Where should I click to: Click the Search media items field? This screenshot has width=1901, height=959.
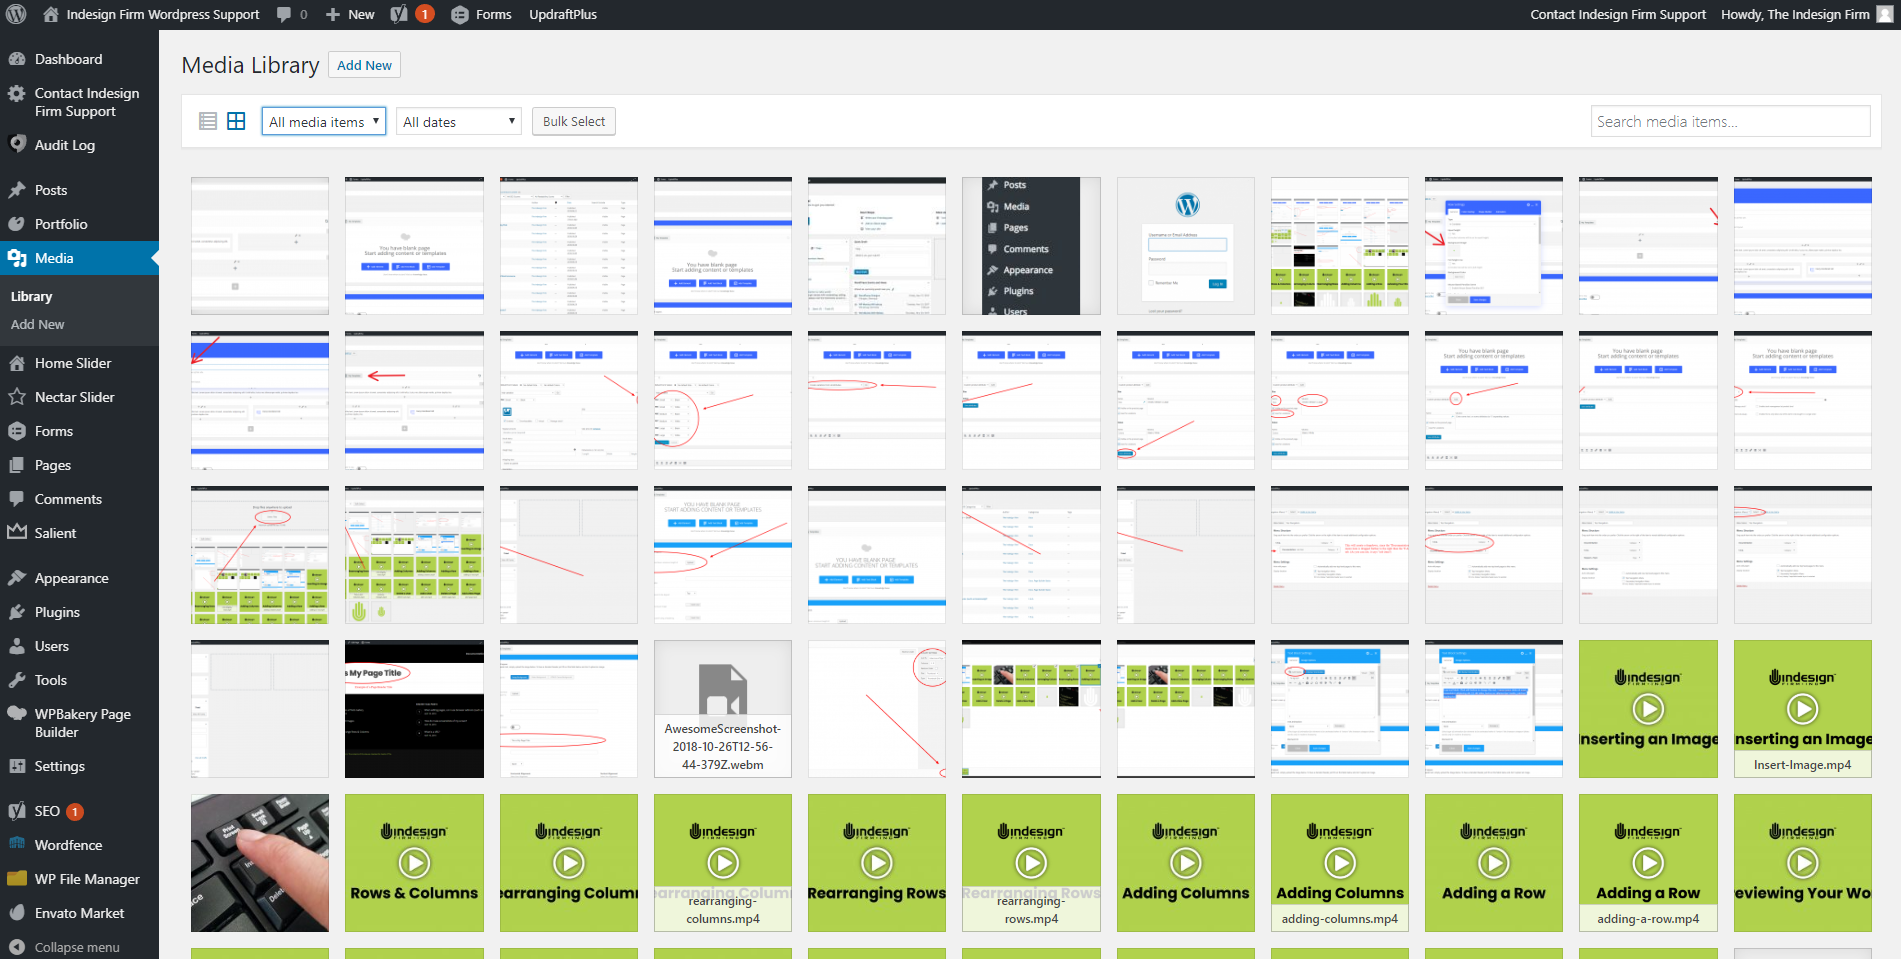tap(1730, 121)
